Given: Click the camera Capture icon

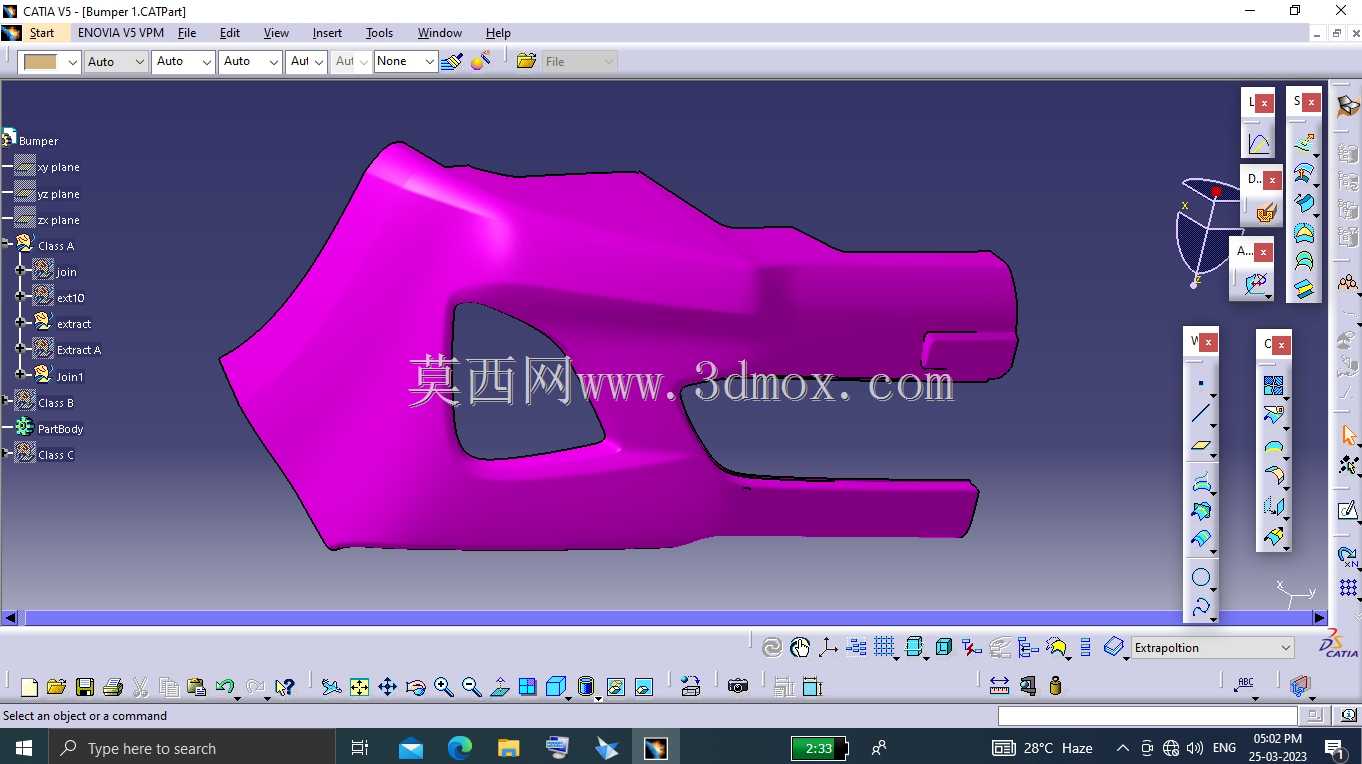Looking at the screenshot, I should click(738, 686).
